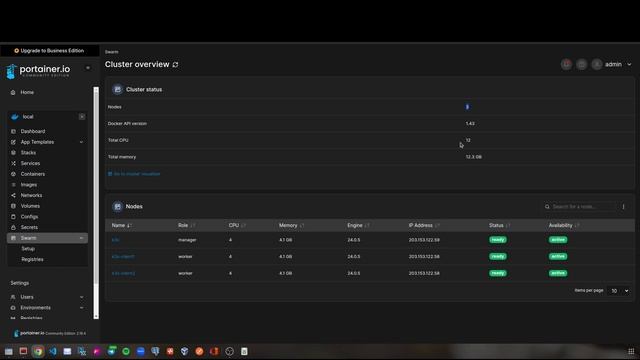Open the Nodes table settings kebab icon
640x360 pixels.
coord(623,207)
